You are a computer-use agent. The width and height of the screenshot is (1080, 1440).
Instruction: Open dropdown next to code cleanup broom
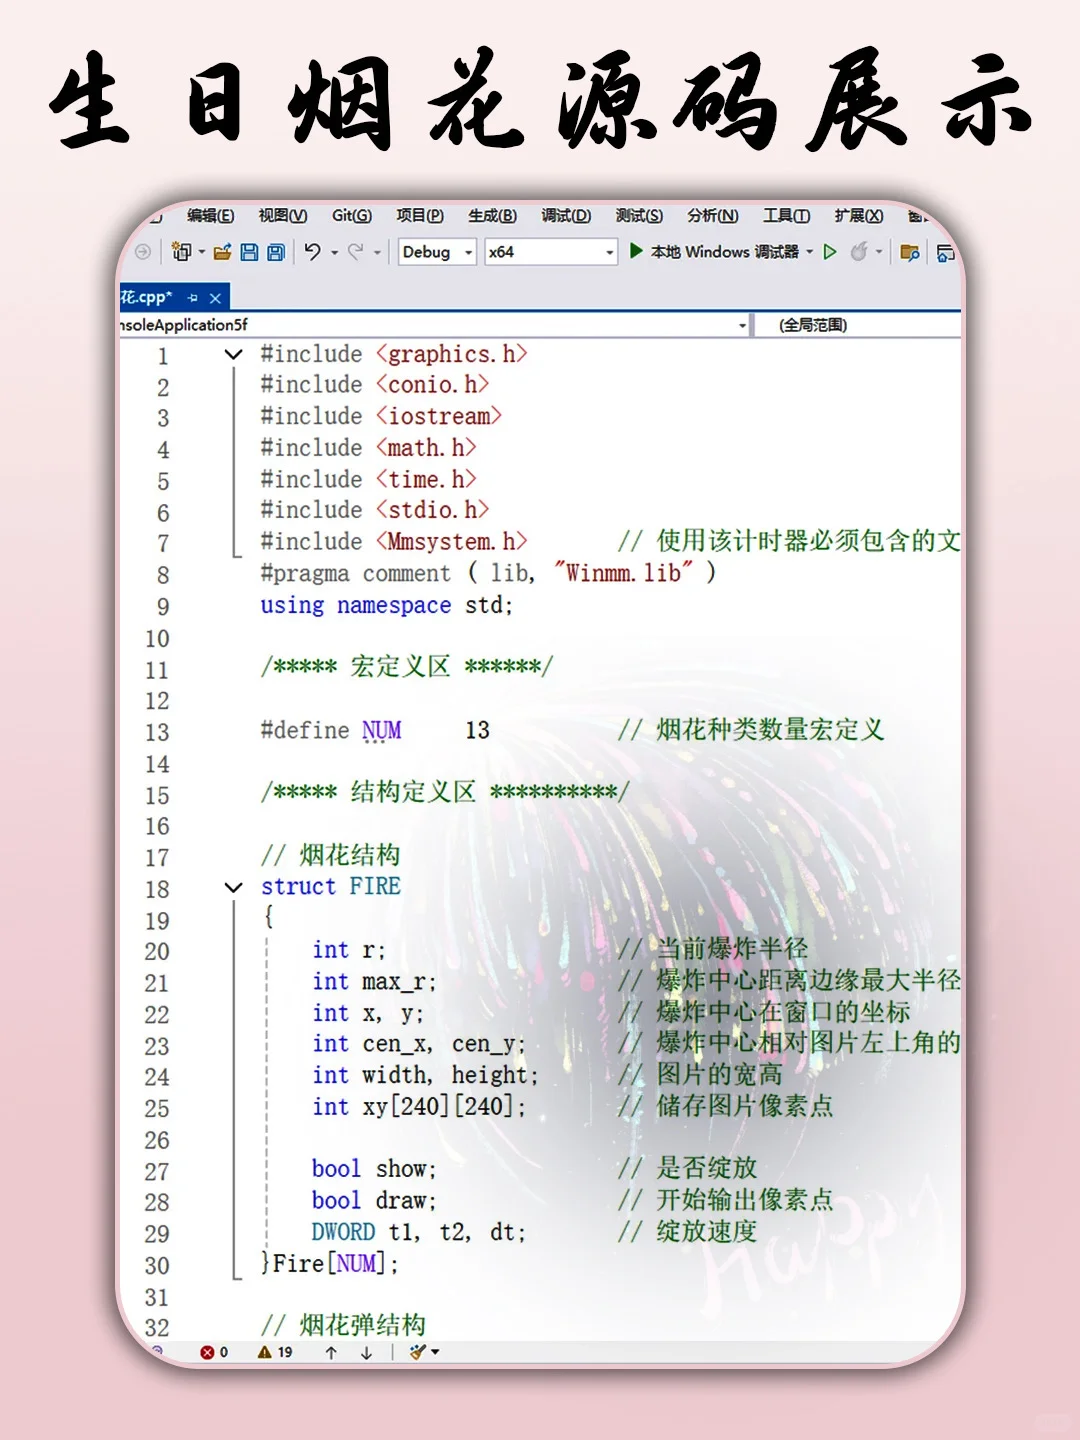pos(435,1353)
